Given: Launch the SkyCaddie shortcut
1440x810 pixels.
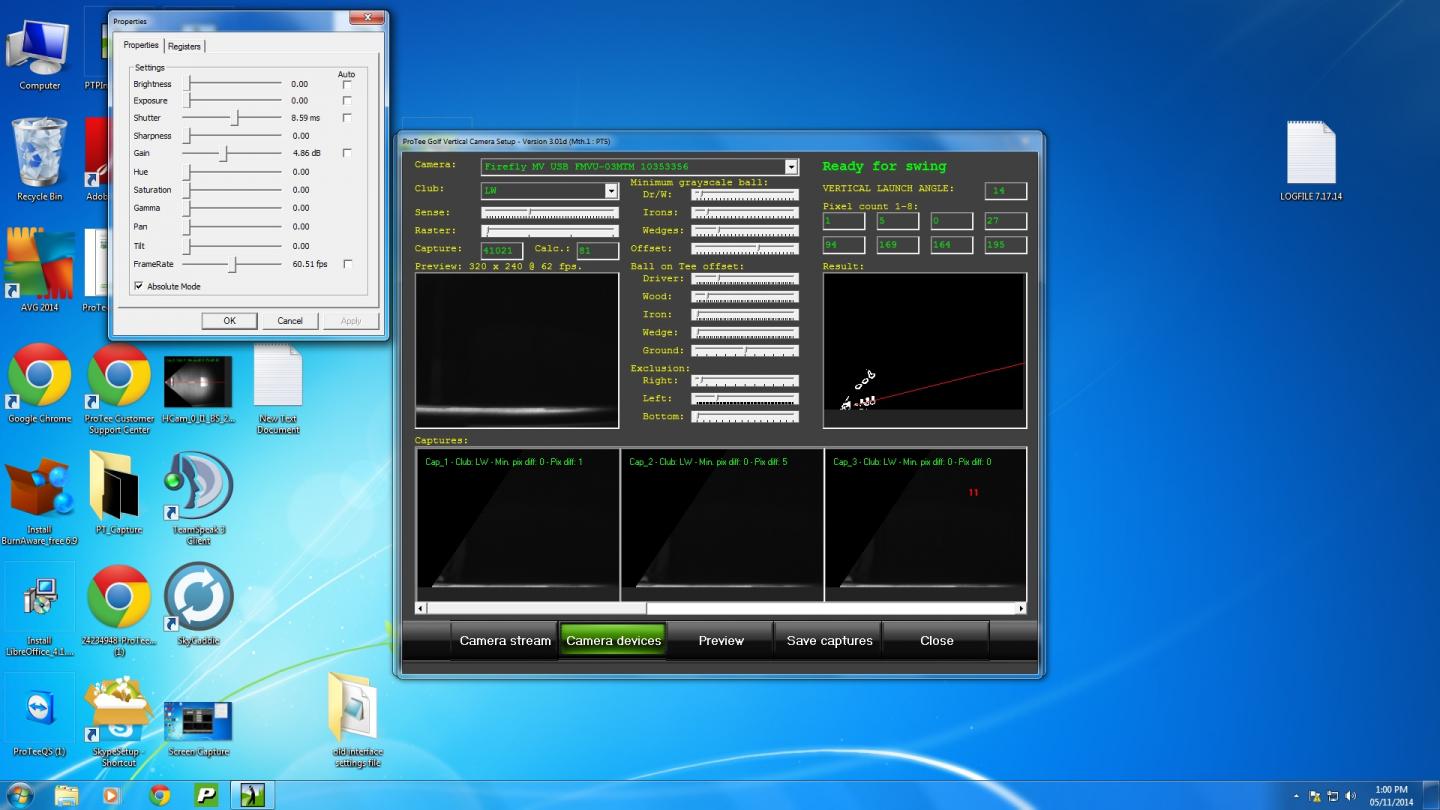Looking at the screenshot, I should [x=198, y=605].
